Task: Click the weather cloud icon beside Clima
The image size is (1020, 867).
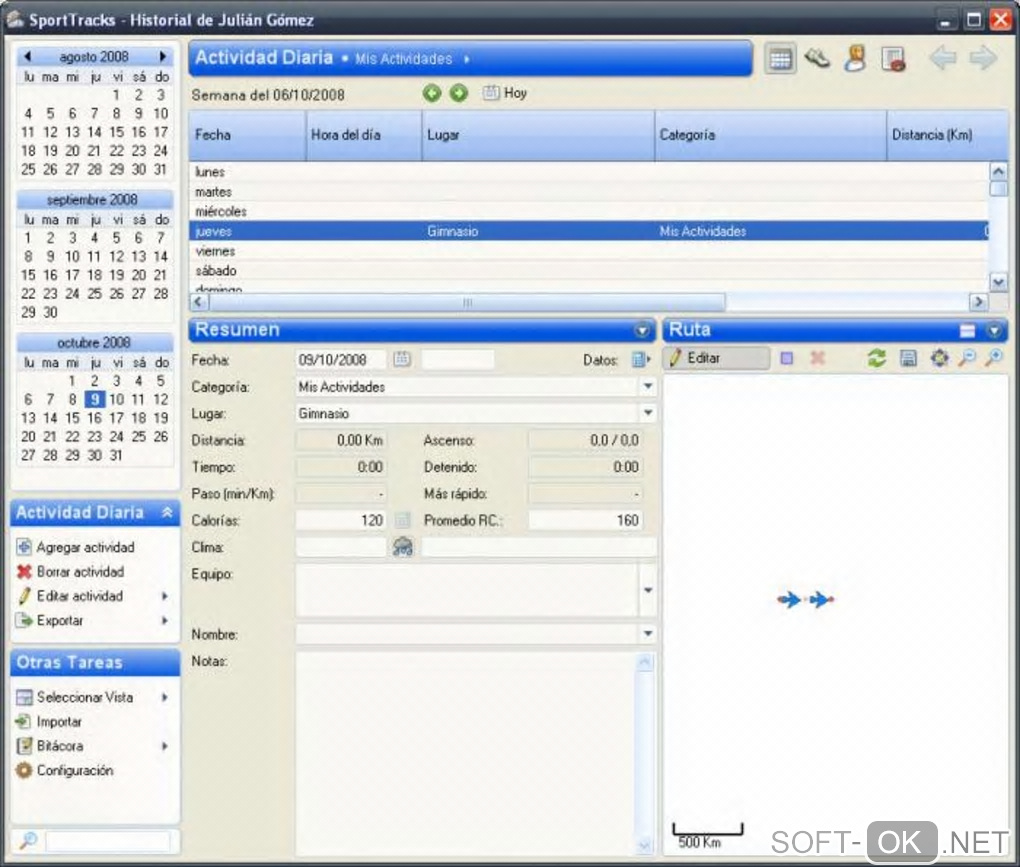Action: click(x=403, y=547)
